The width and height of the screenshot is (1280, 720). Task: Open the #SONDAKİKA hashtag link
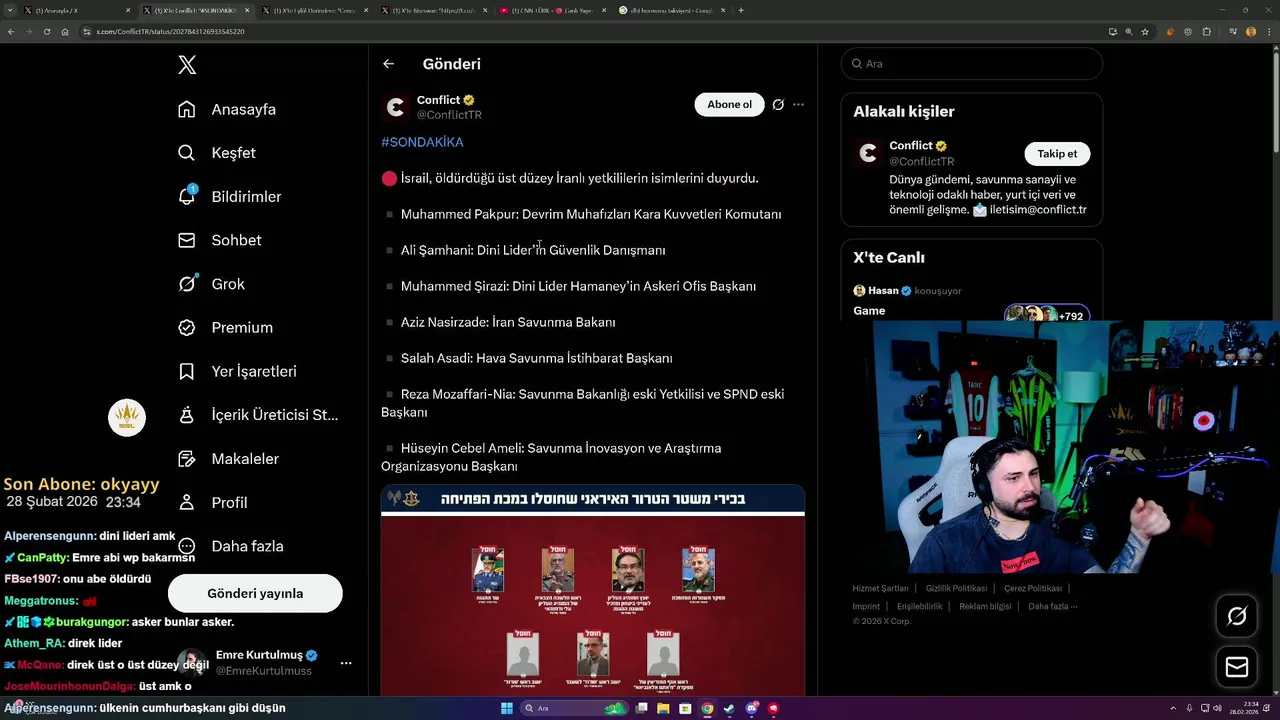(422, 142)
